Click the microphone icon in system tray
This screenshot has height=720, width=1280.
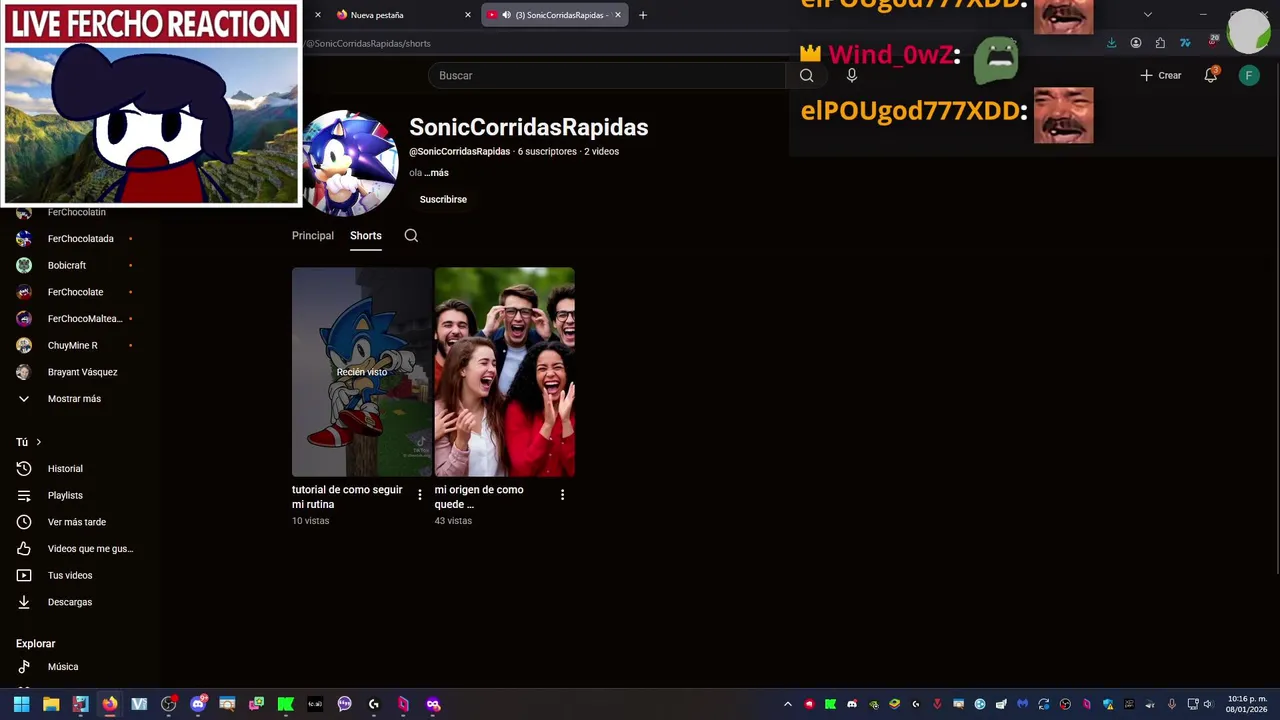coord(1171,704)
